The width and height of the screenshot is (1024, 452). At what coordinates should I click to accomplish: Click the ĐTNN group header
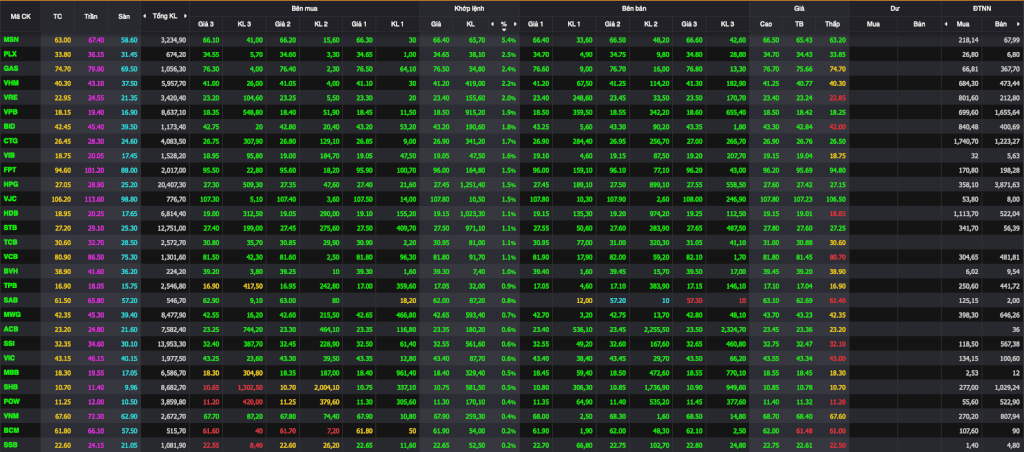pyautogui.click(x=982, y=8)
